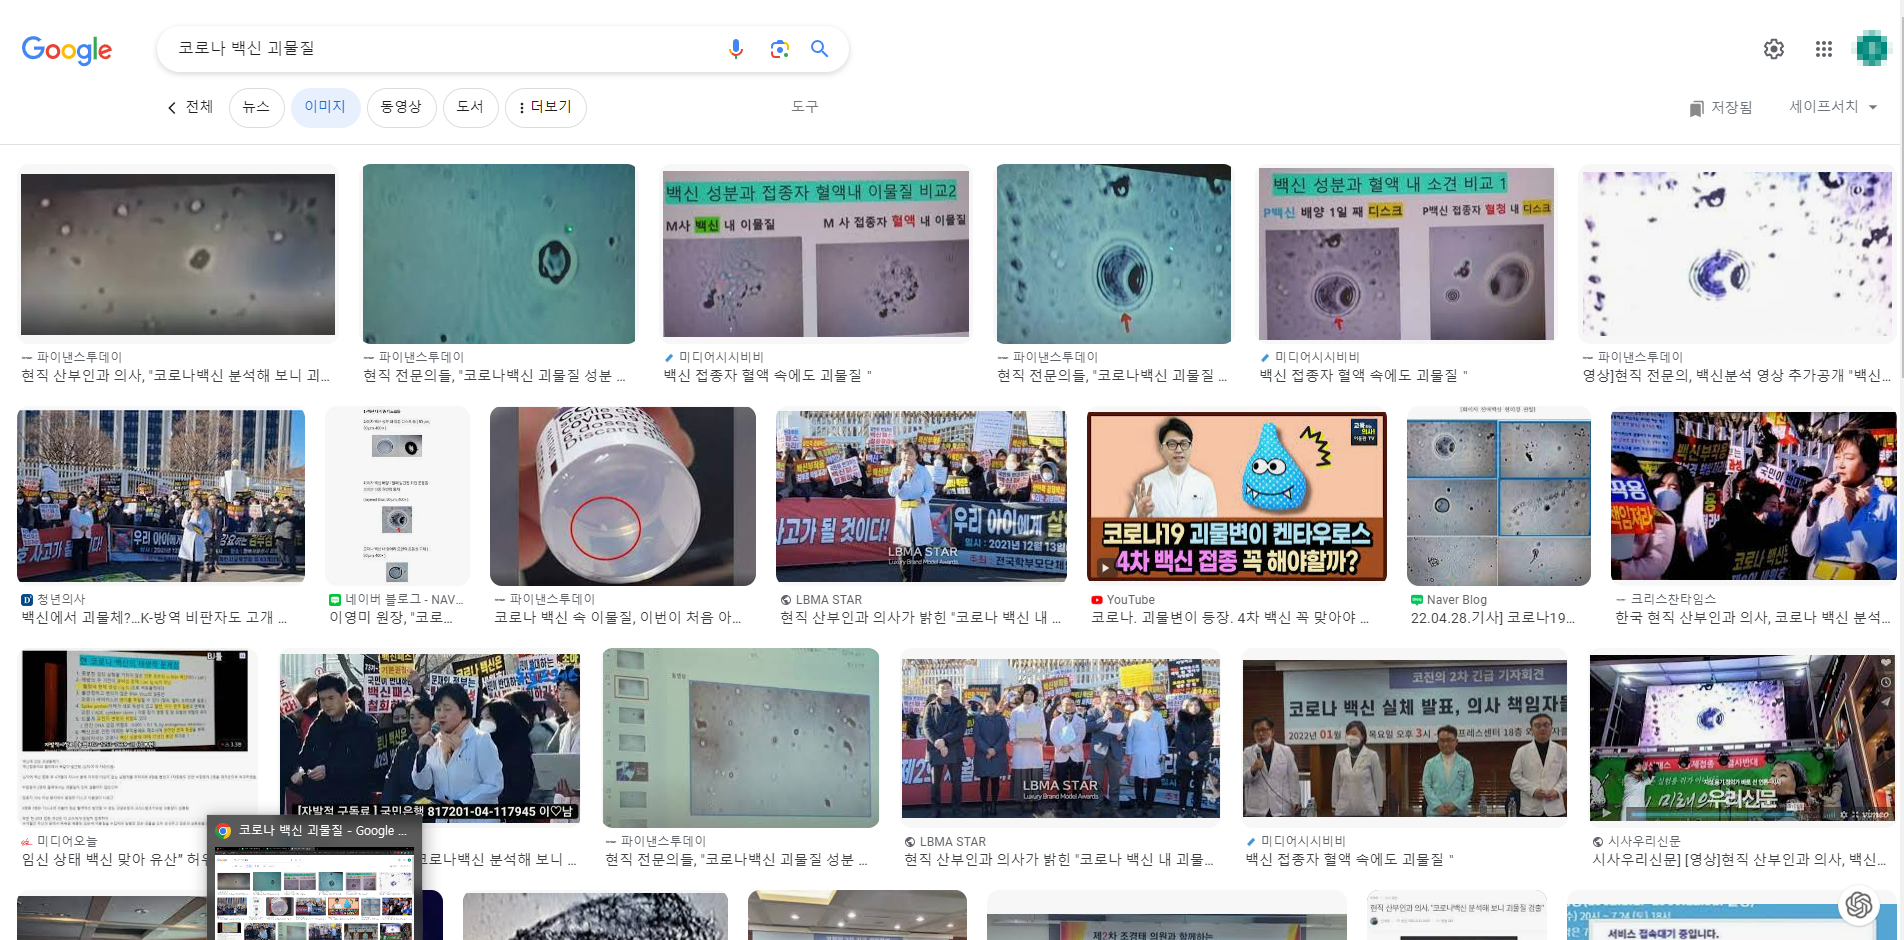Image resolution: width=1904 pixels, height=940 pixels.
Task: Open the 백신 성분과 혈액 내 소견 비교 1 image
Action: coord(1406,254)
